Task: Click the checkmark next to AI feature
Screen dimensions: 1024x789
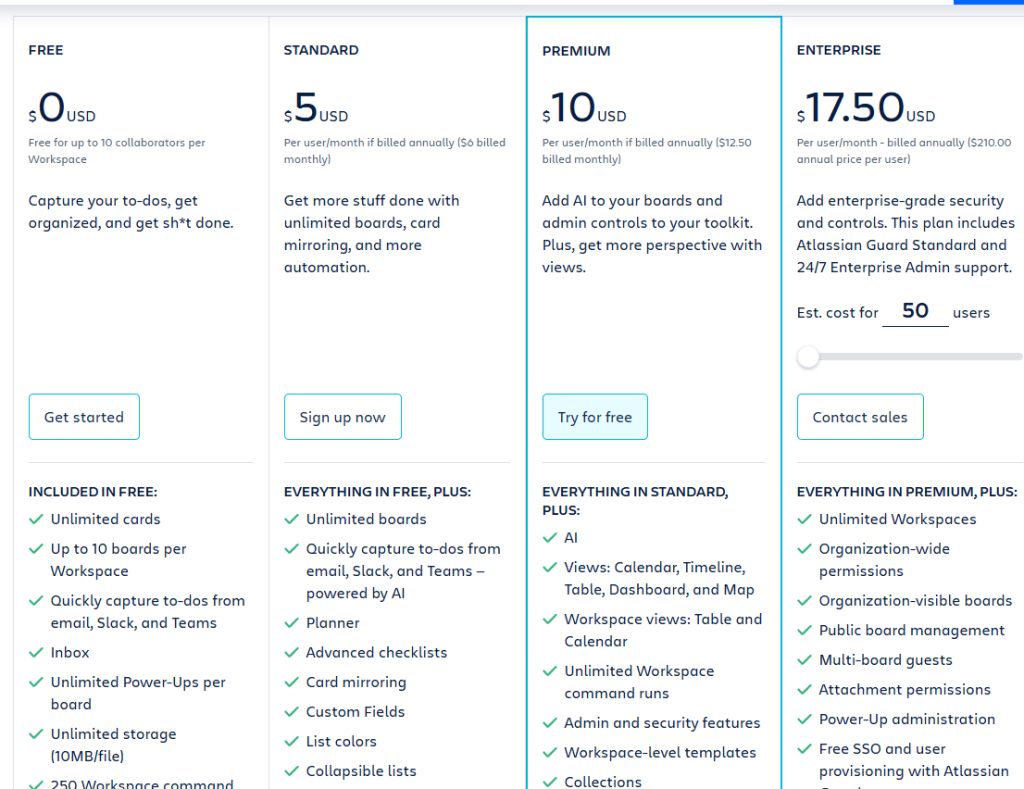Action: pyautogui.click(x=550, y=538)
